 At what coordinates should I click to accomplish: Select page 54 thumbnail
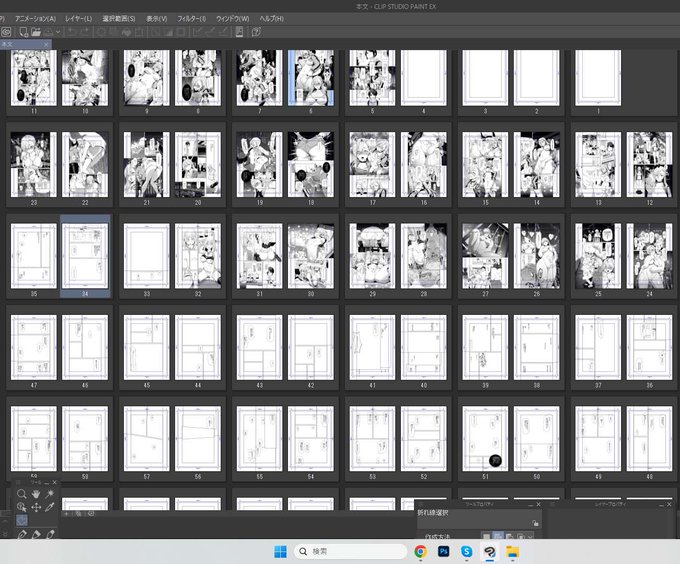tap(311, 439)
